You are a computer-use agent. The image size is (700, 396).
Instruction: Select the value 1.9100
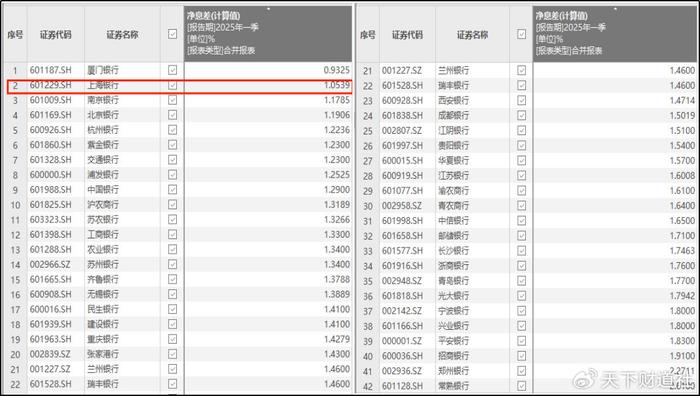[x=682, y=356]
